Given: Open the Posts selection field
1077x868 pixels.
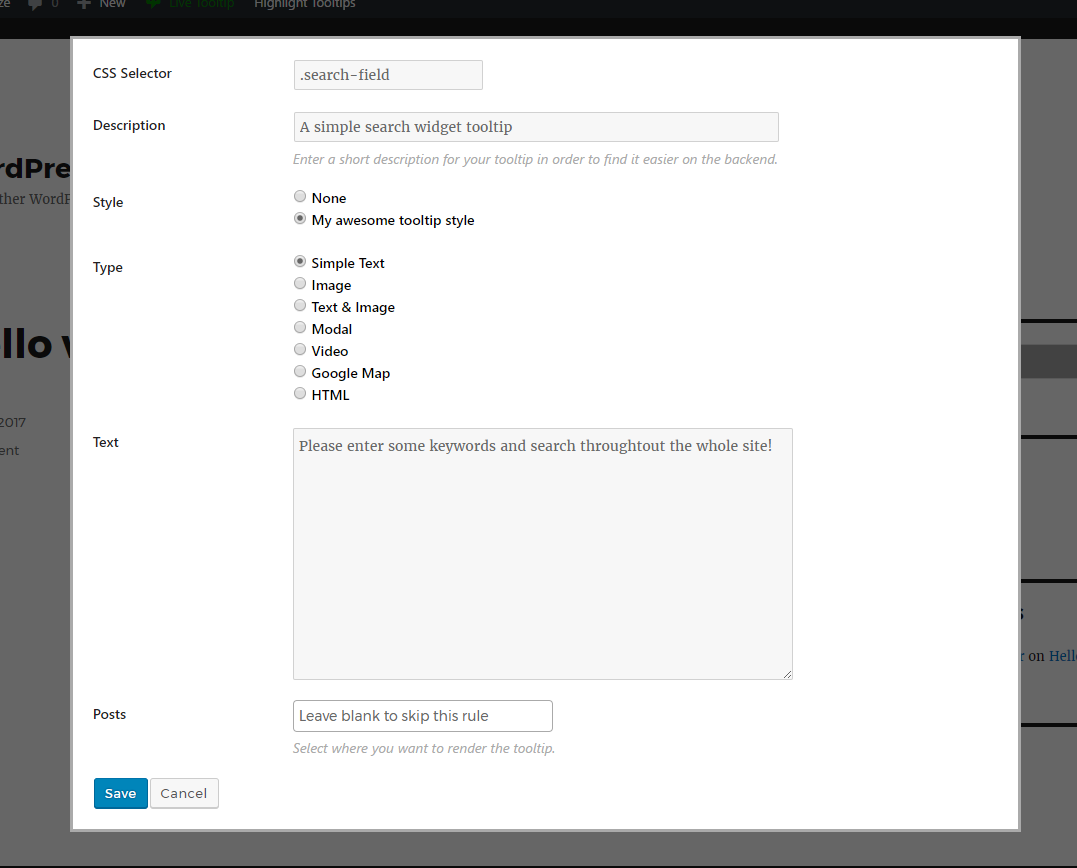Looking at the screenshot, I should tap(422, 716).
